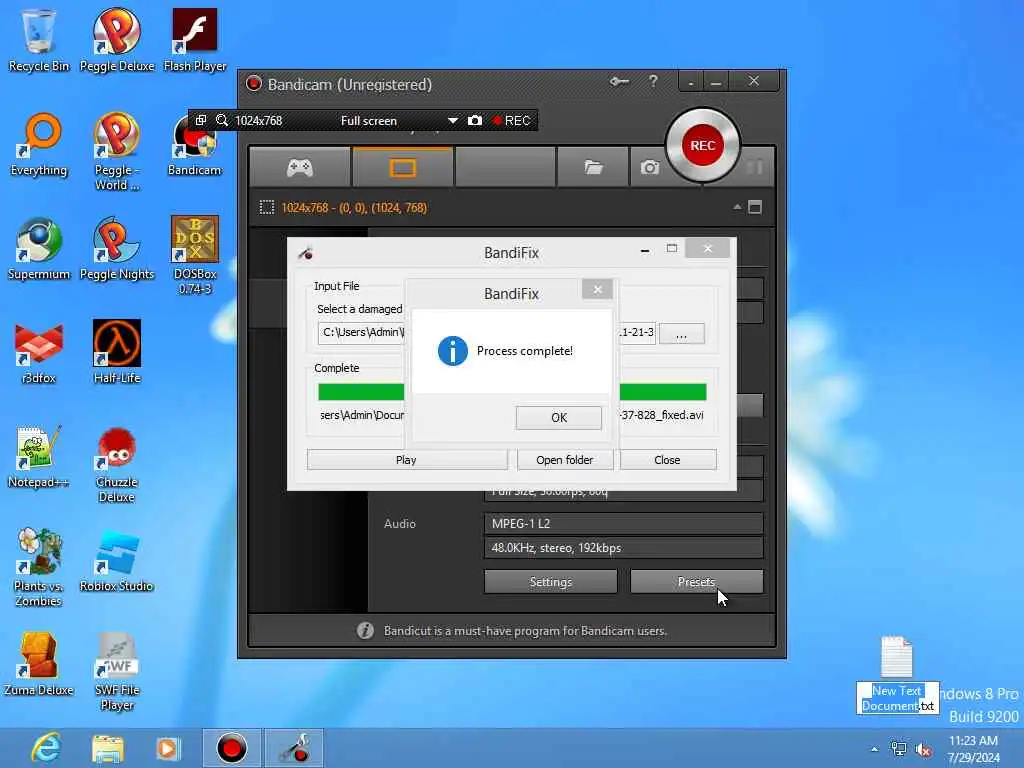The height and width of the screenshot is (768, 1024).
Task: Click the 1024x768 region selection icon
Action: pyautogui.click(x=266, y=208)
